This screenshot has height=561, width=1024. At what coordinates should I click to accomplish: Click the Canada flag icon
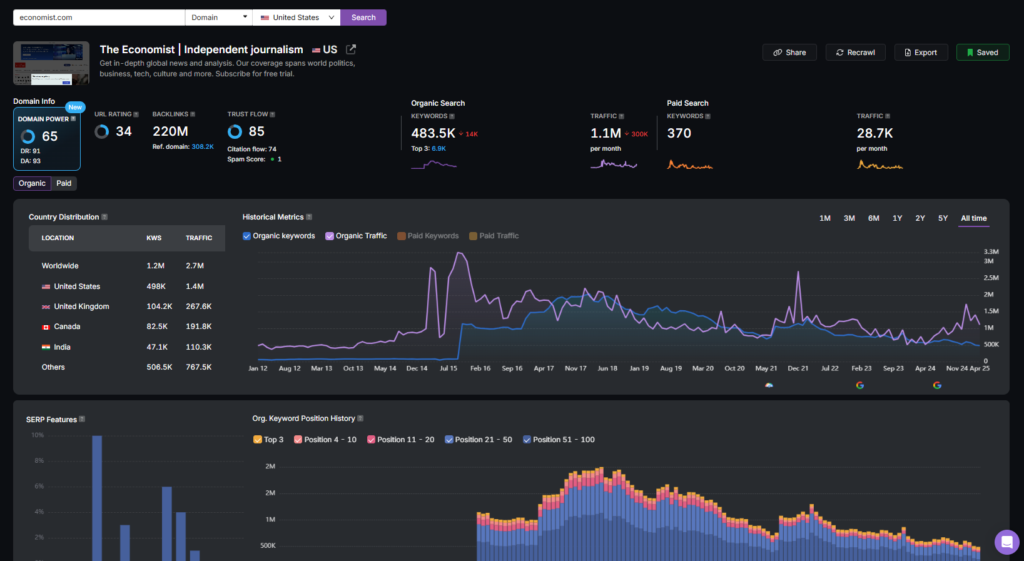pyautogui.click(x=46, y=327)
